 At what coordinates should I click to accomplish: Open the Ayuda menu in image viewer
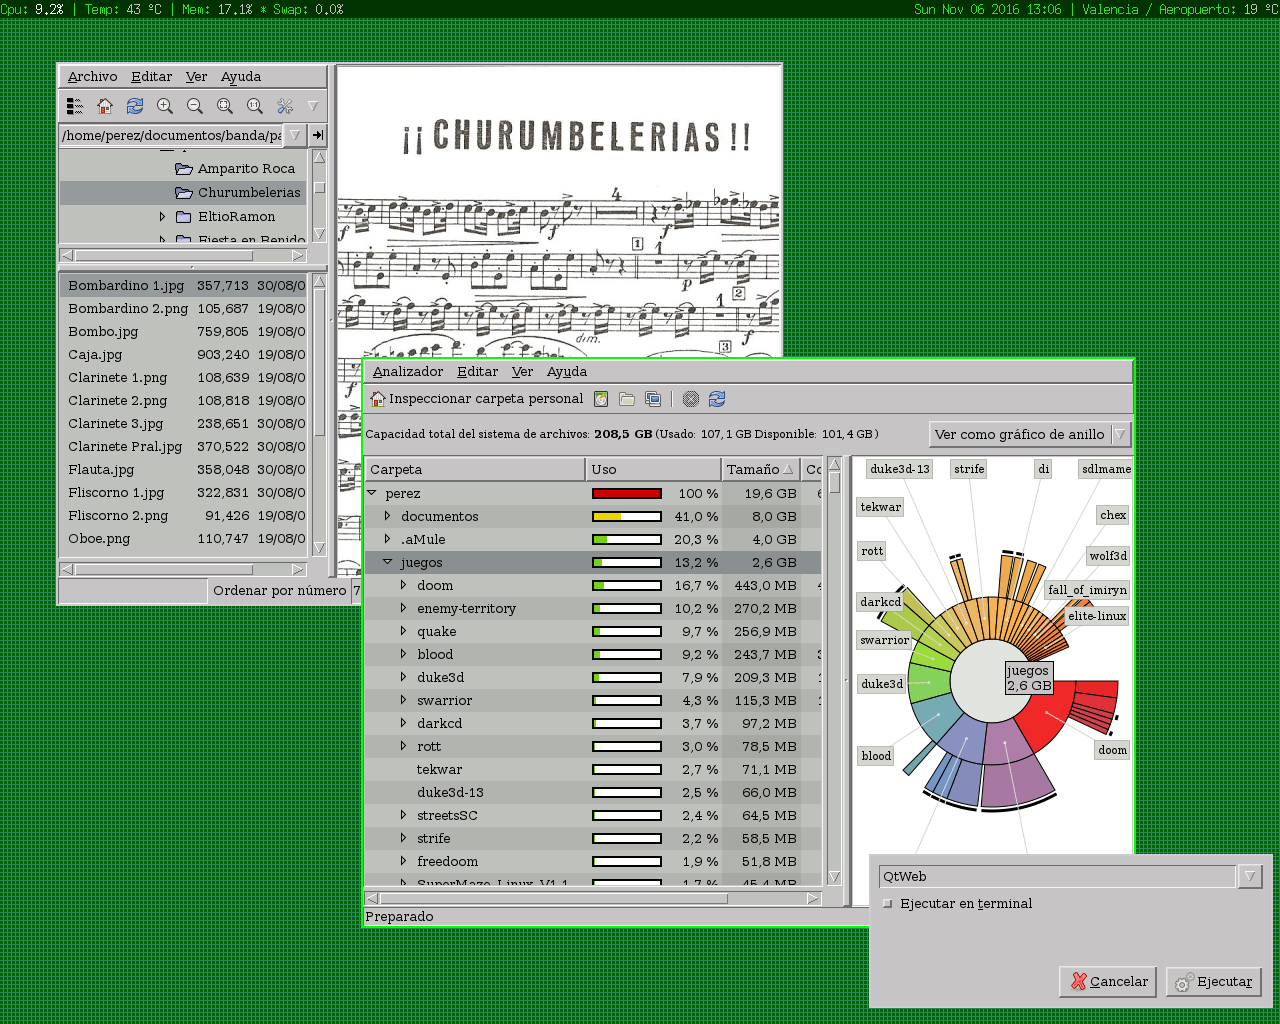coord(241,77)
